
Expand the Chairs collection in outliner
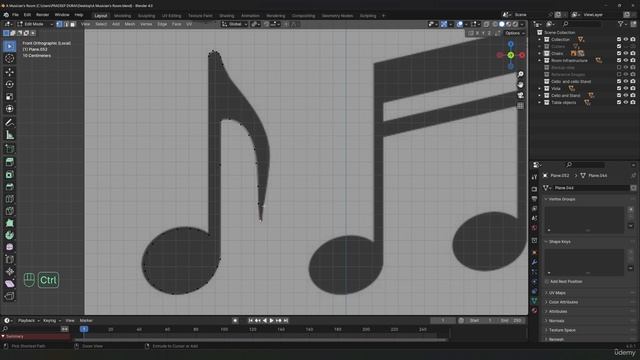pos(540,53)
